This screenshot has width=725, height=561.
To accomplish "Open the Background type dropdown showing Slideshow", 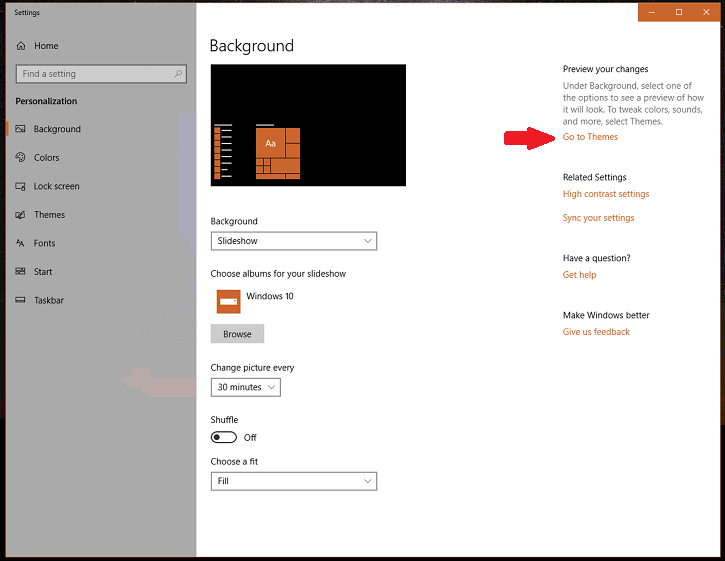I will [x=294, y=241].
